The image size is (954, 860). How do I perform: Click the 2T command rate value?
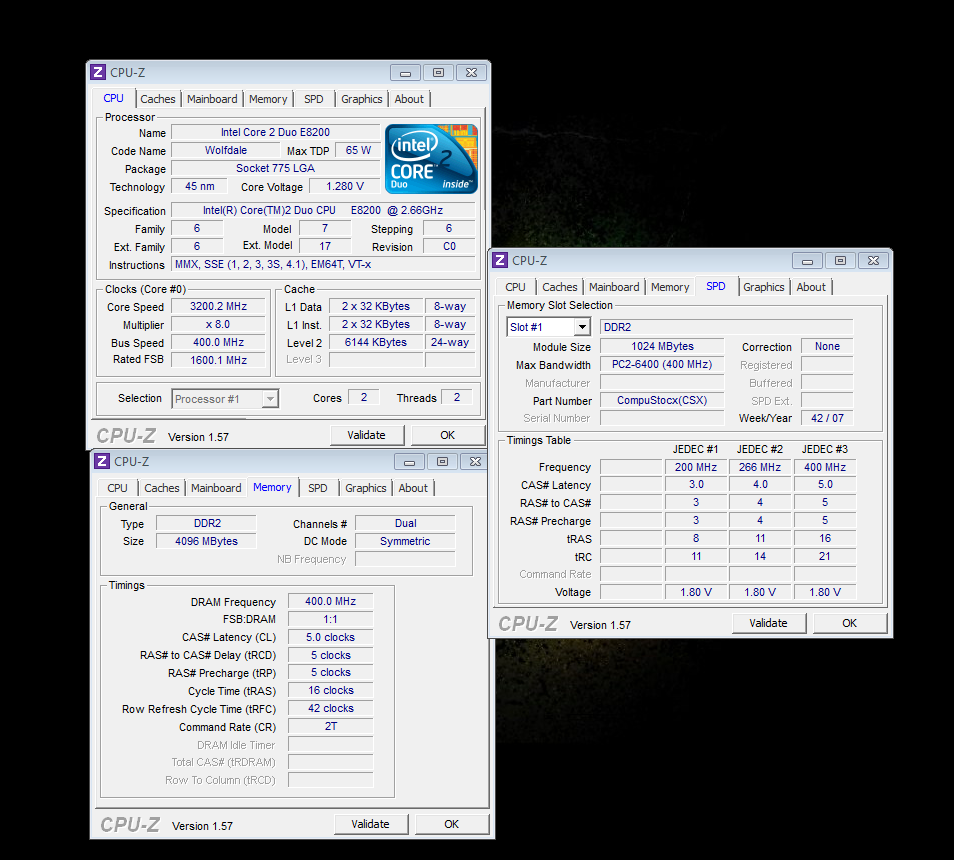click(x=330, y=726)
